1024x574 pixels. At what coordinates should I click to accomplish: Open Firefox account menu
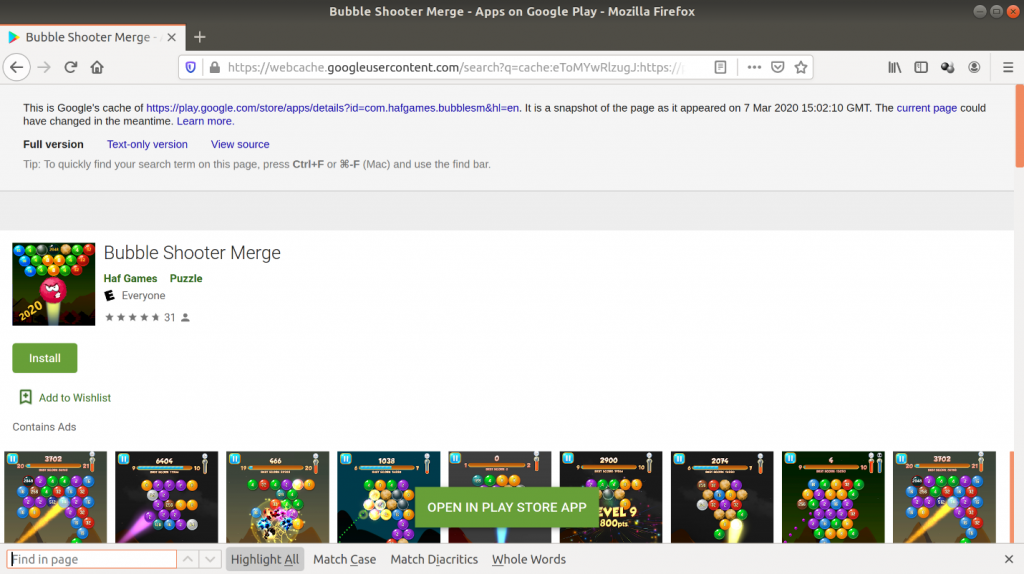pyautogui.click(x=974, y=67)
